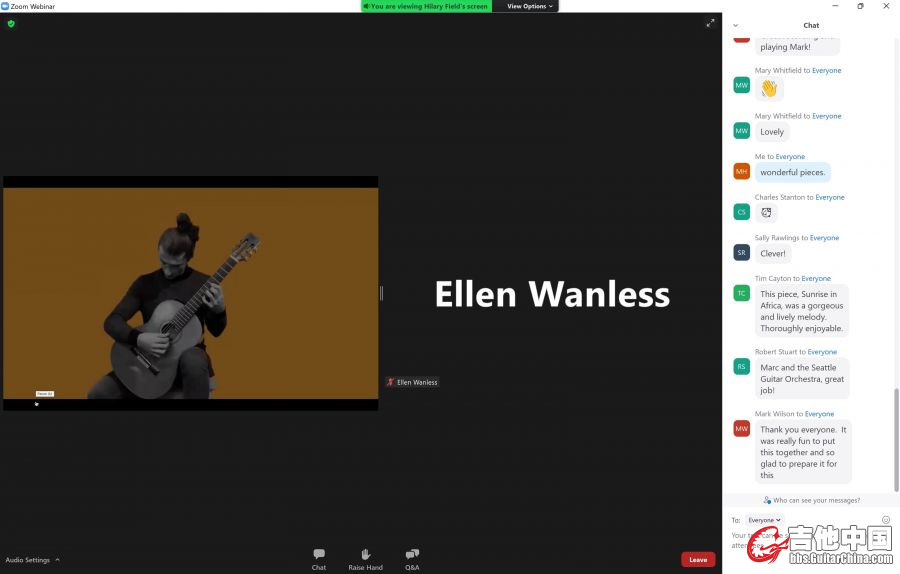The image size is (900, 574).
Task: Open the emoji picker in chat
Action: pos(886,520)
